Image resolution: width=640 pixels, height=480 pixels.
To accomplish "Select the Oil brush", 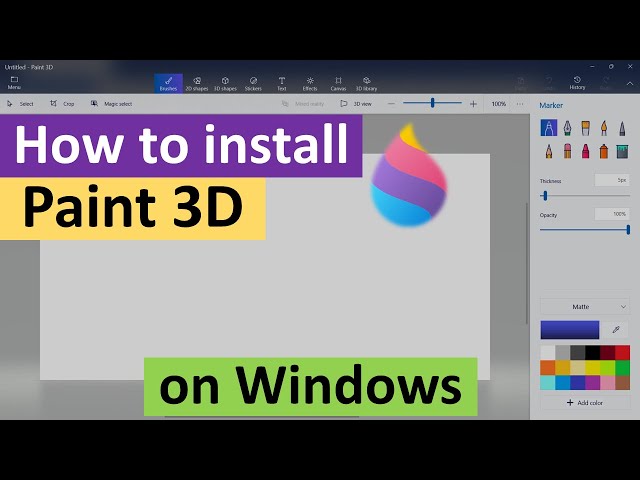I will [585, 128].
